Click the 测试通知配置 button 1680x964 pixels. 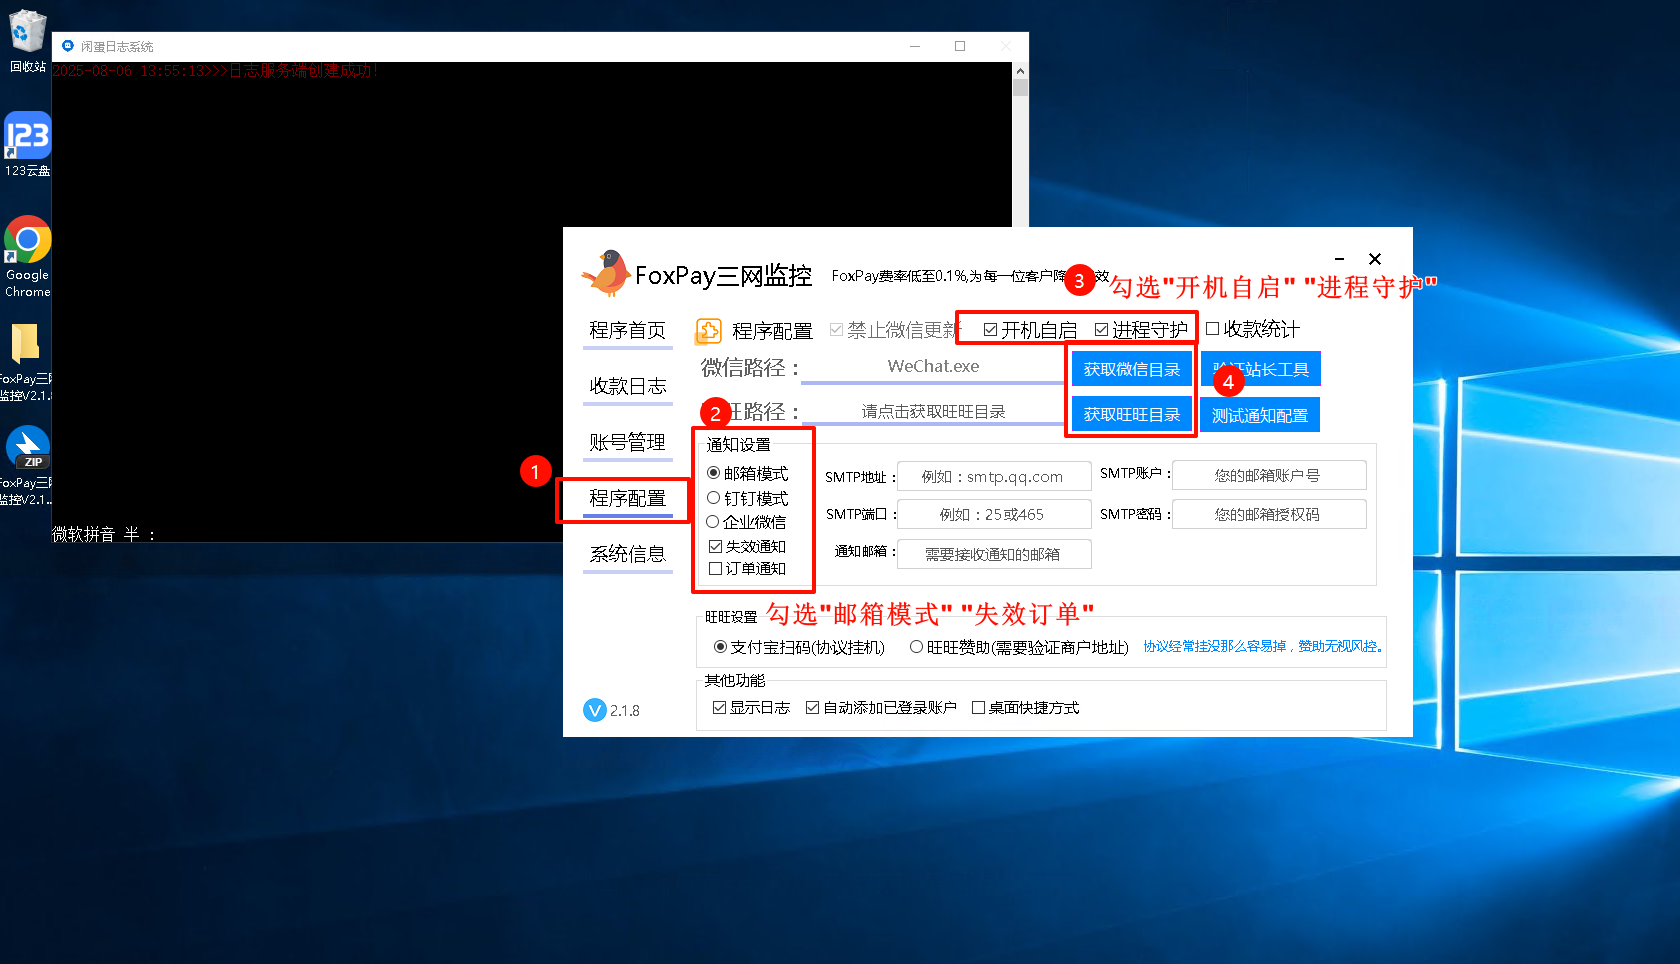pyautogui.click(x=1260, y=415)
